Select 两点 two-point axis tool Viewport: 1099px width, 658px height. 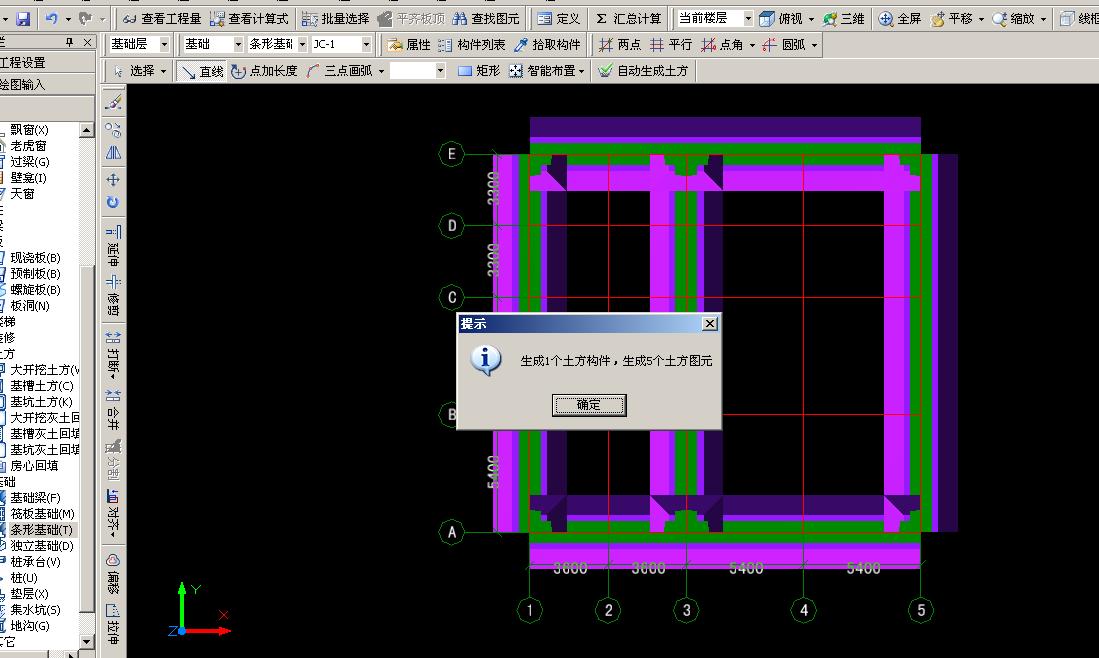tap(620, 45)
